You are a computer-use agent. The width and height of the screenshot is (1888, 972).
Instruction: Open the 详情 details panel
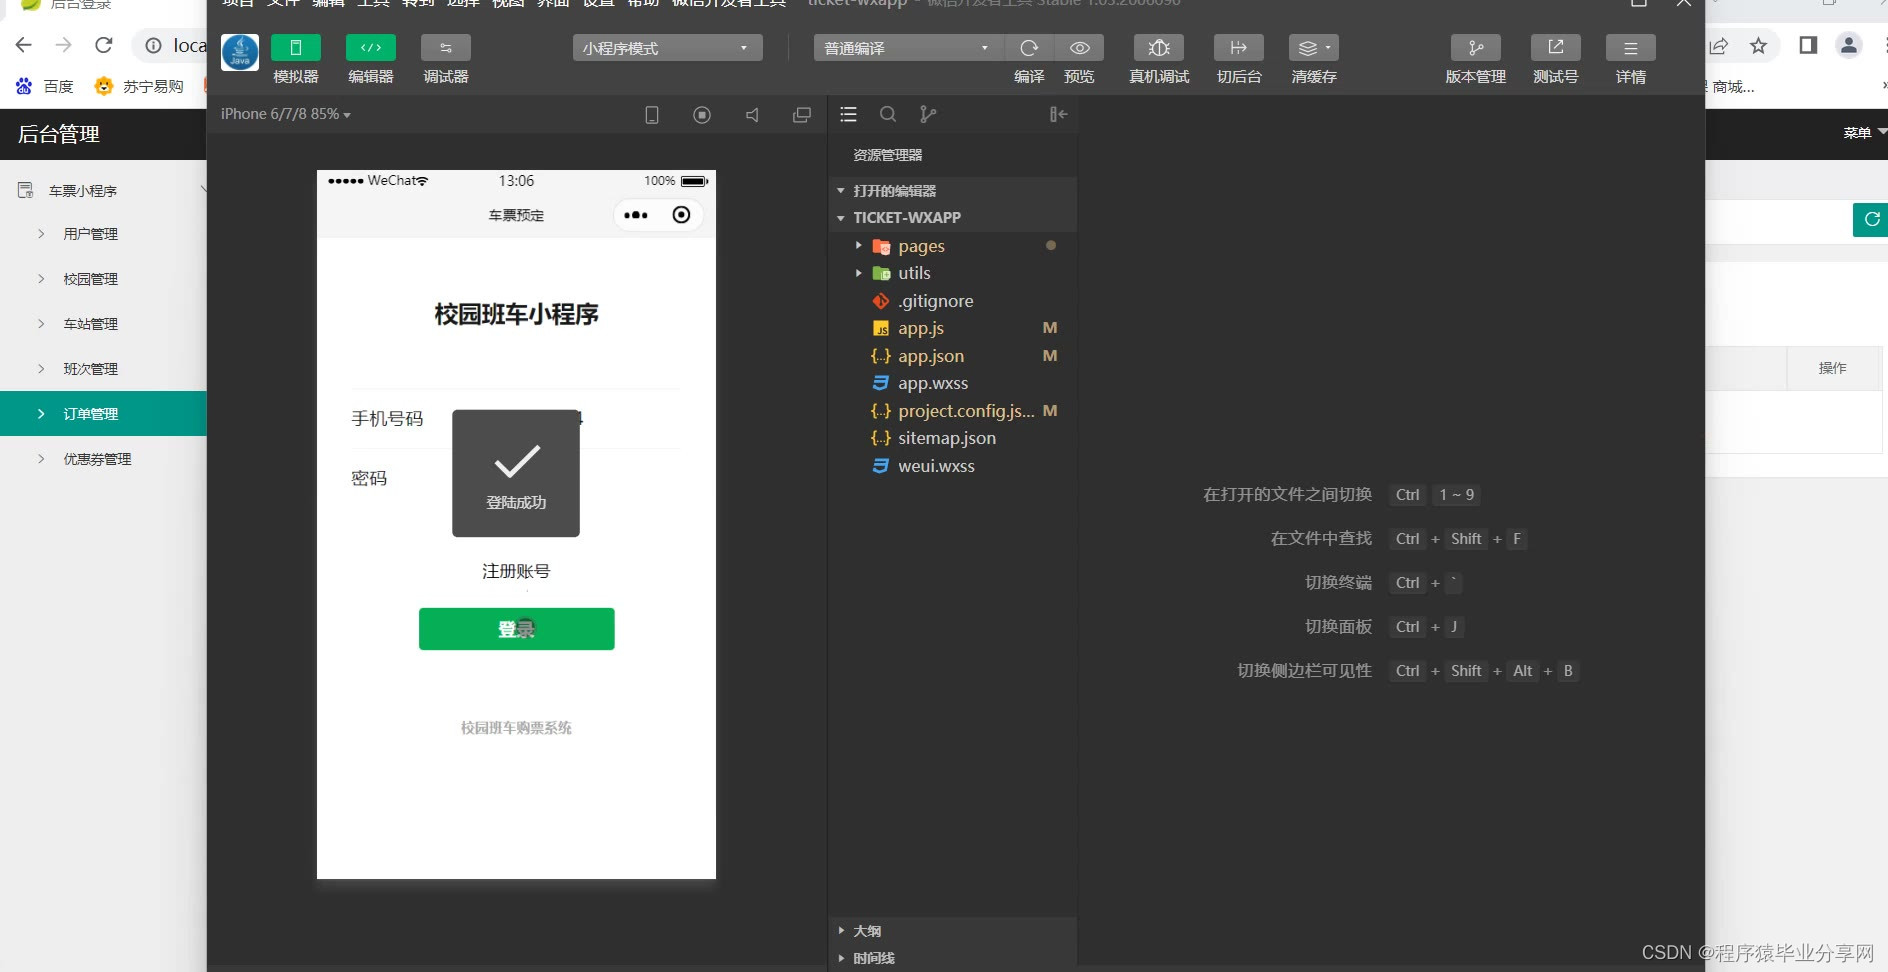tap(1631, 48)
